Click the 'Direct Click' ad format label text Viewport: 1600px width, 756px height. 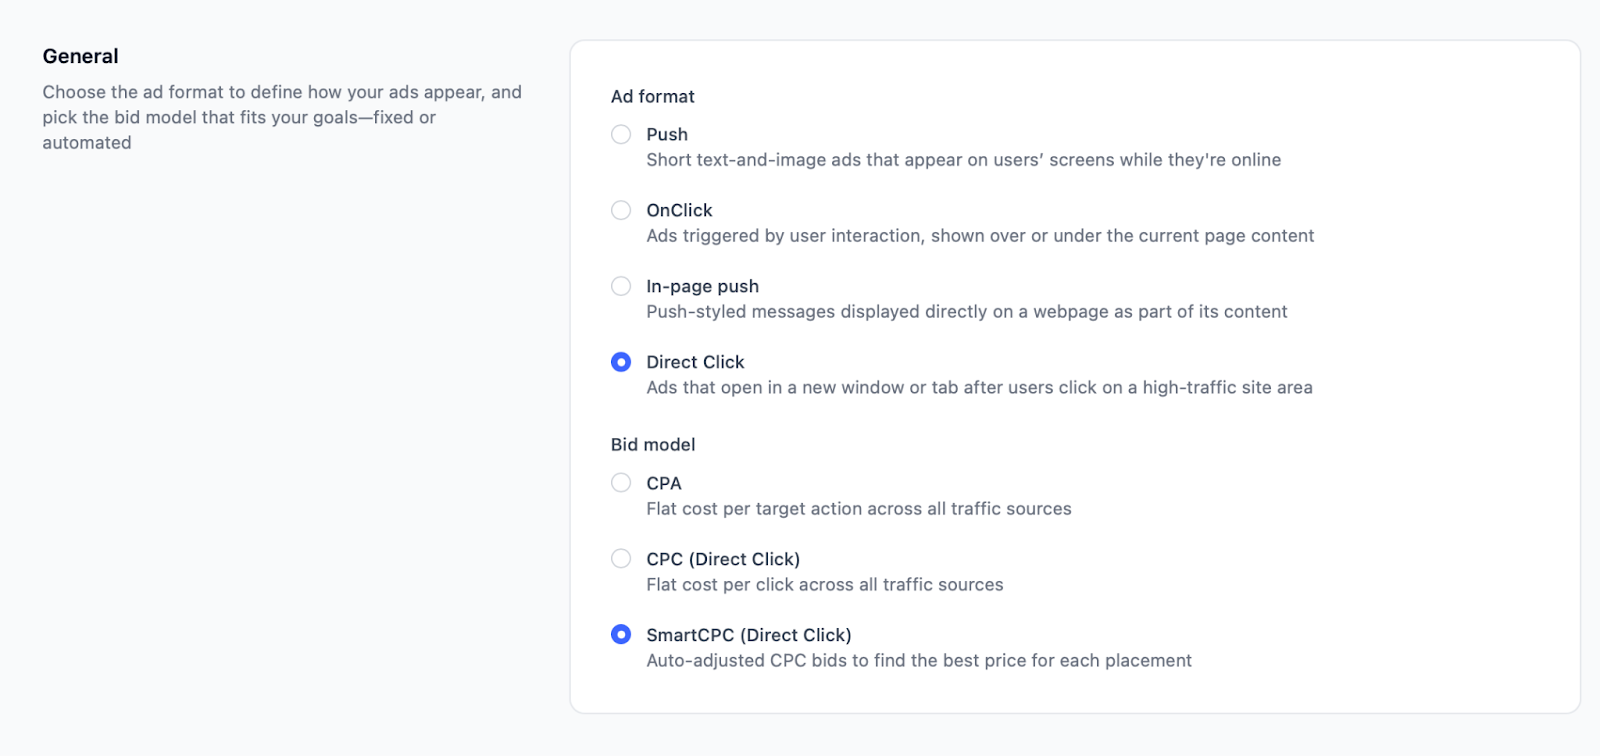coord(695,362)
